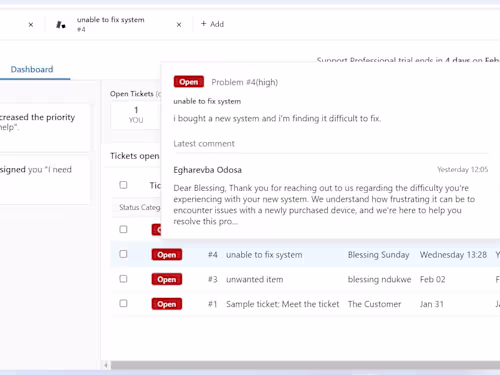Click the Open badge on ticket #1 row
The width and height of the screenshot is (500, 375).
[x=167, y=304]
